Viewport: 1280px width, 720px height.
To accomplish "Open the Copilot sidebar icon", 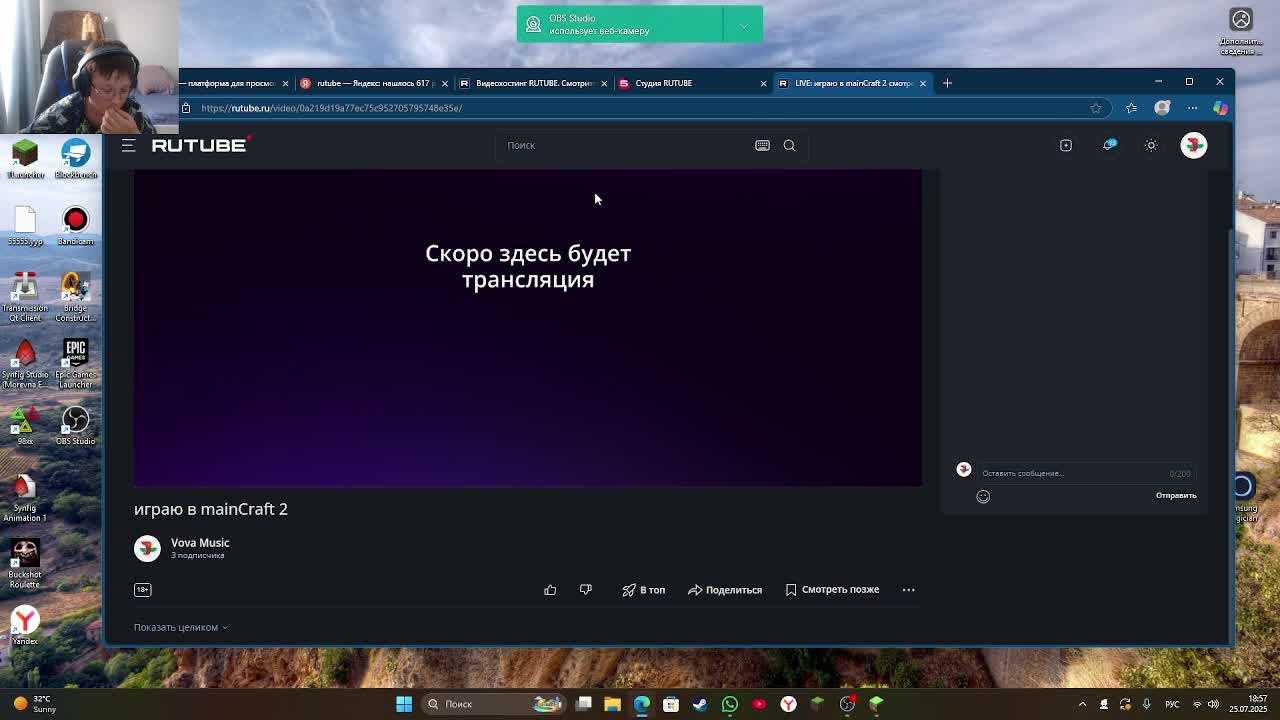I will (1220, 108).
